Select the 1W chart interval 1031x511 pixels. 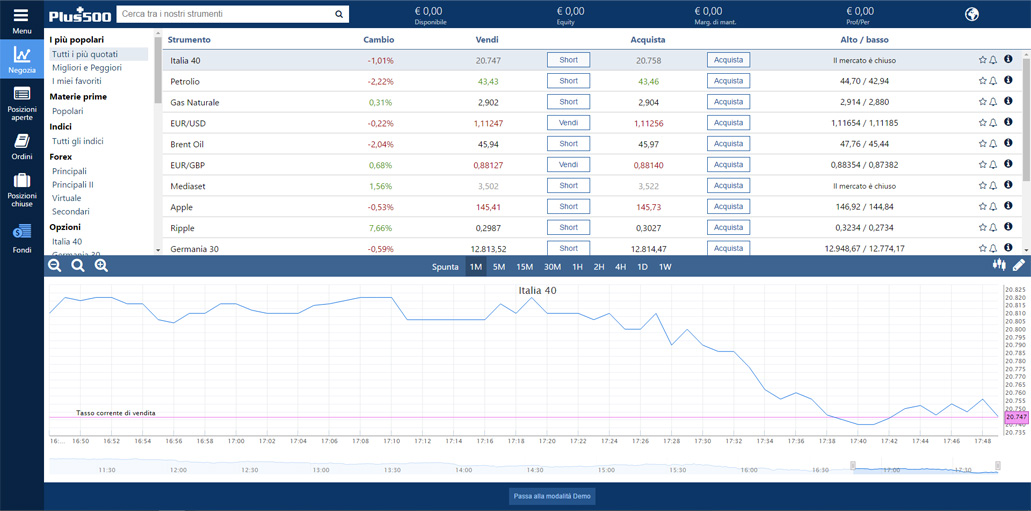665,267
